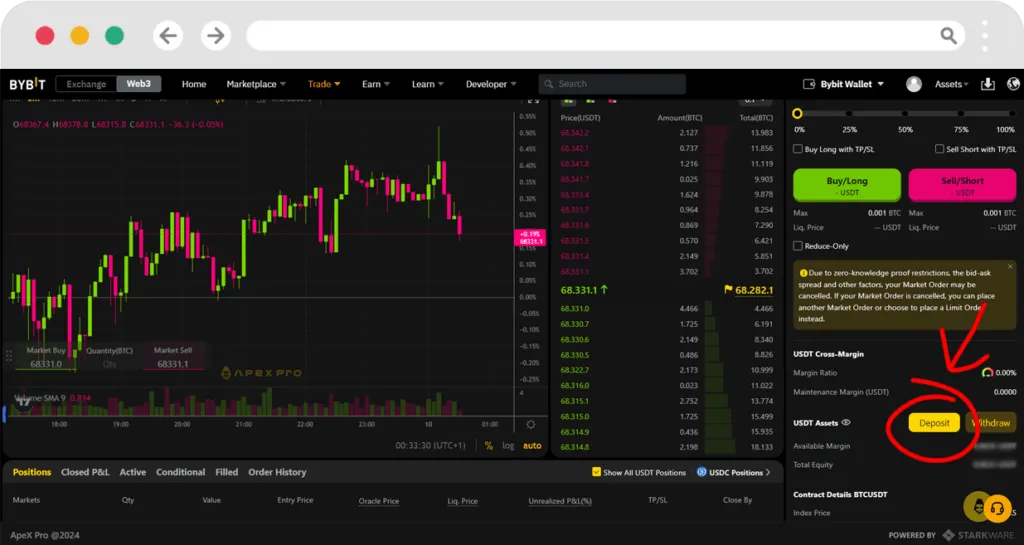
Task: Click the TradingView logo on chart
Action: click(x=23, y=401)
